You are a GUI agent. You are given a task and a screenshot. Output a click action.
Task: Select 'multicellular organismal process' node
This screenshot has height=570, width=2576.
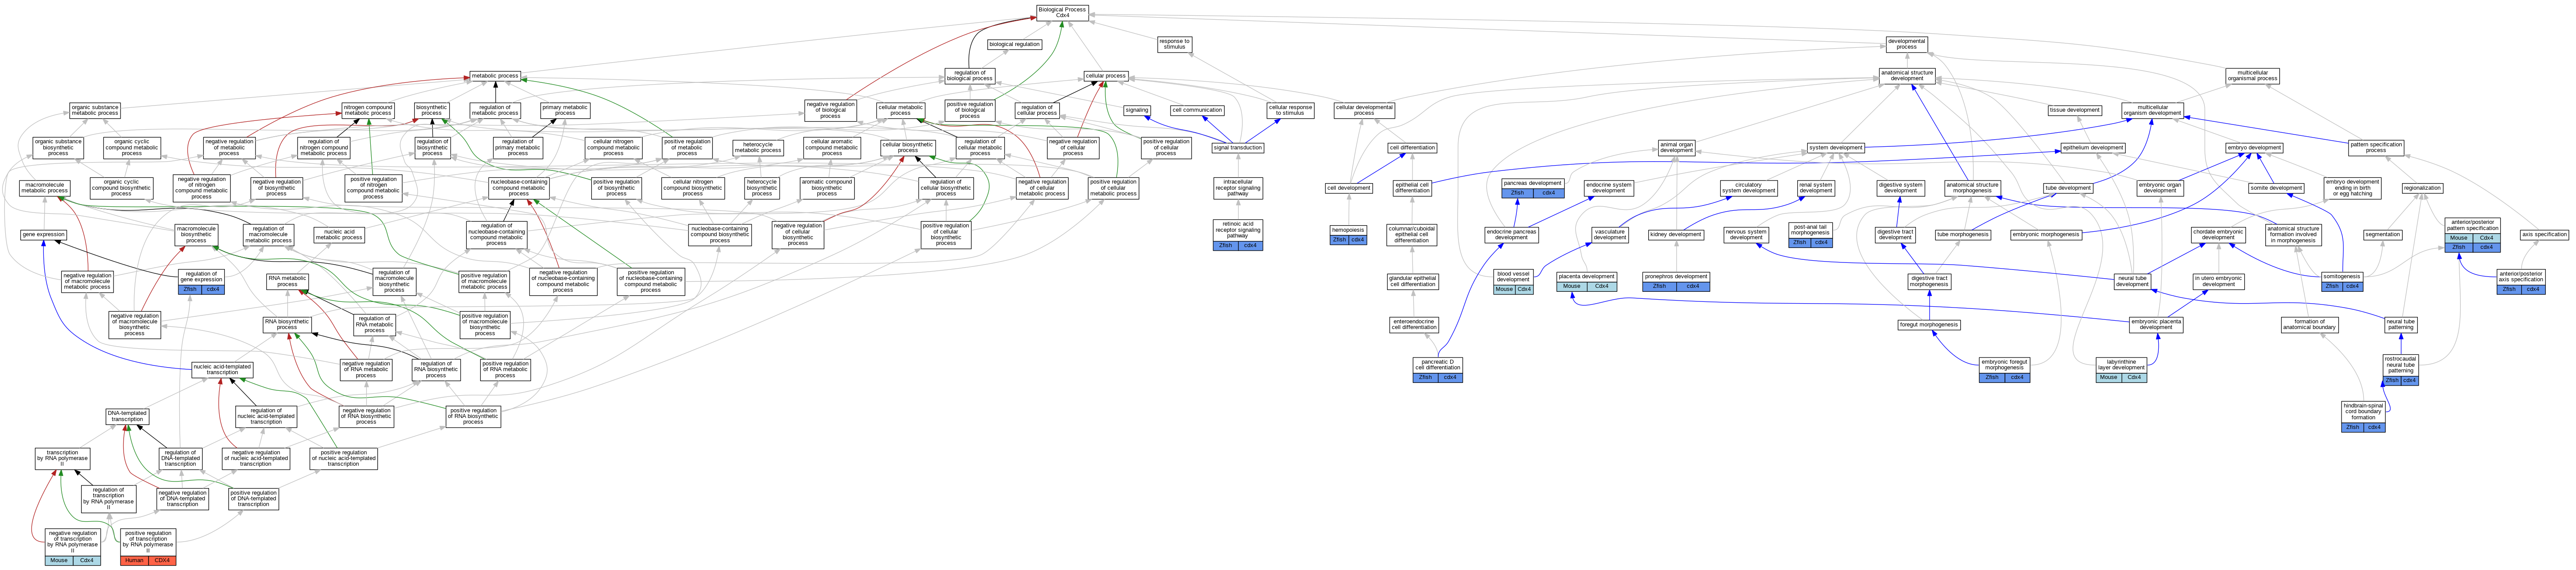(x=2253, y=75)
